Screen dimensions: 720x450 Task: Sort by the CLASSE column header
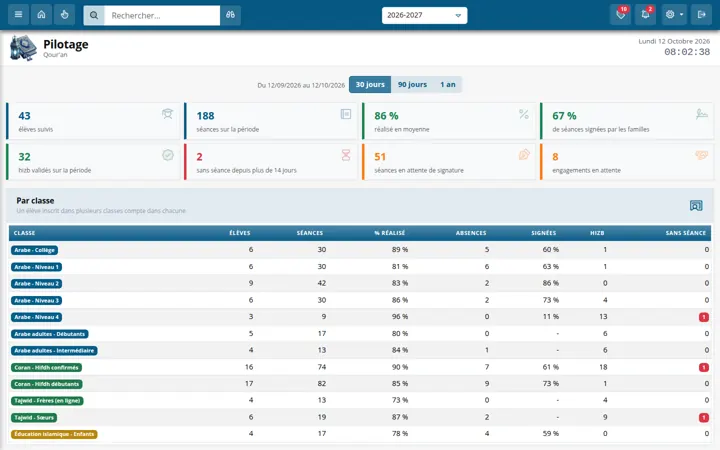[x=24, y=233]
